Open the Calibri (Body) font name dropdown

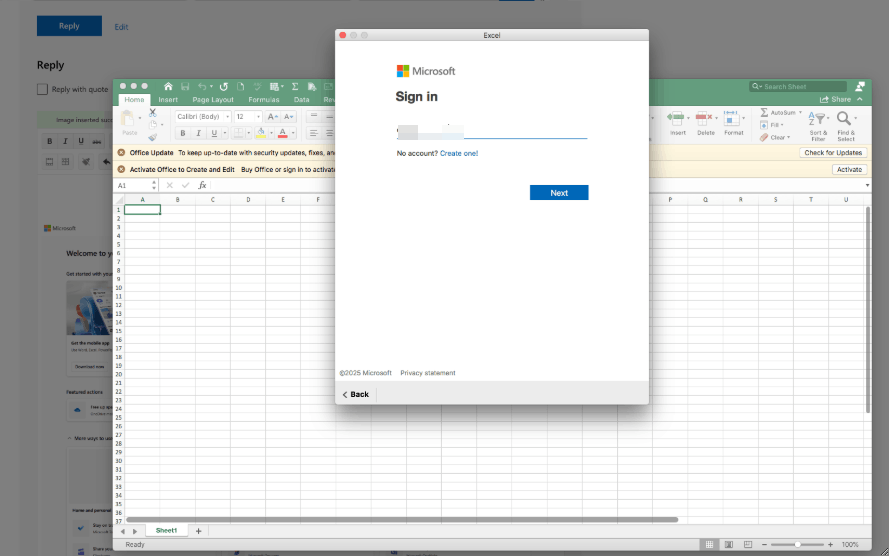227,117
